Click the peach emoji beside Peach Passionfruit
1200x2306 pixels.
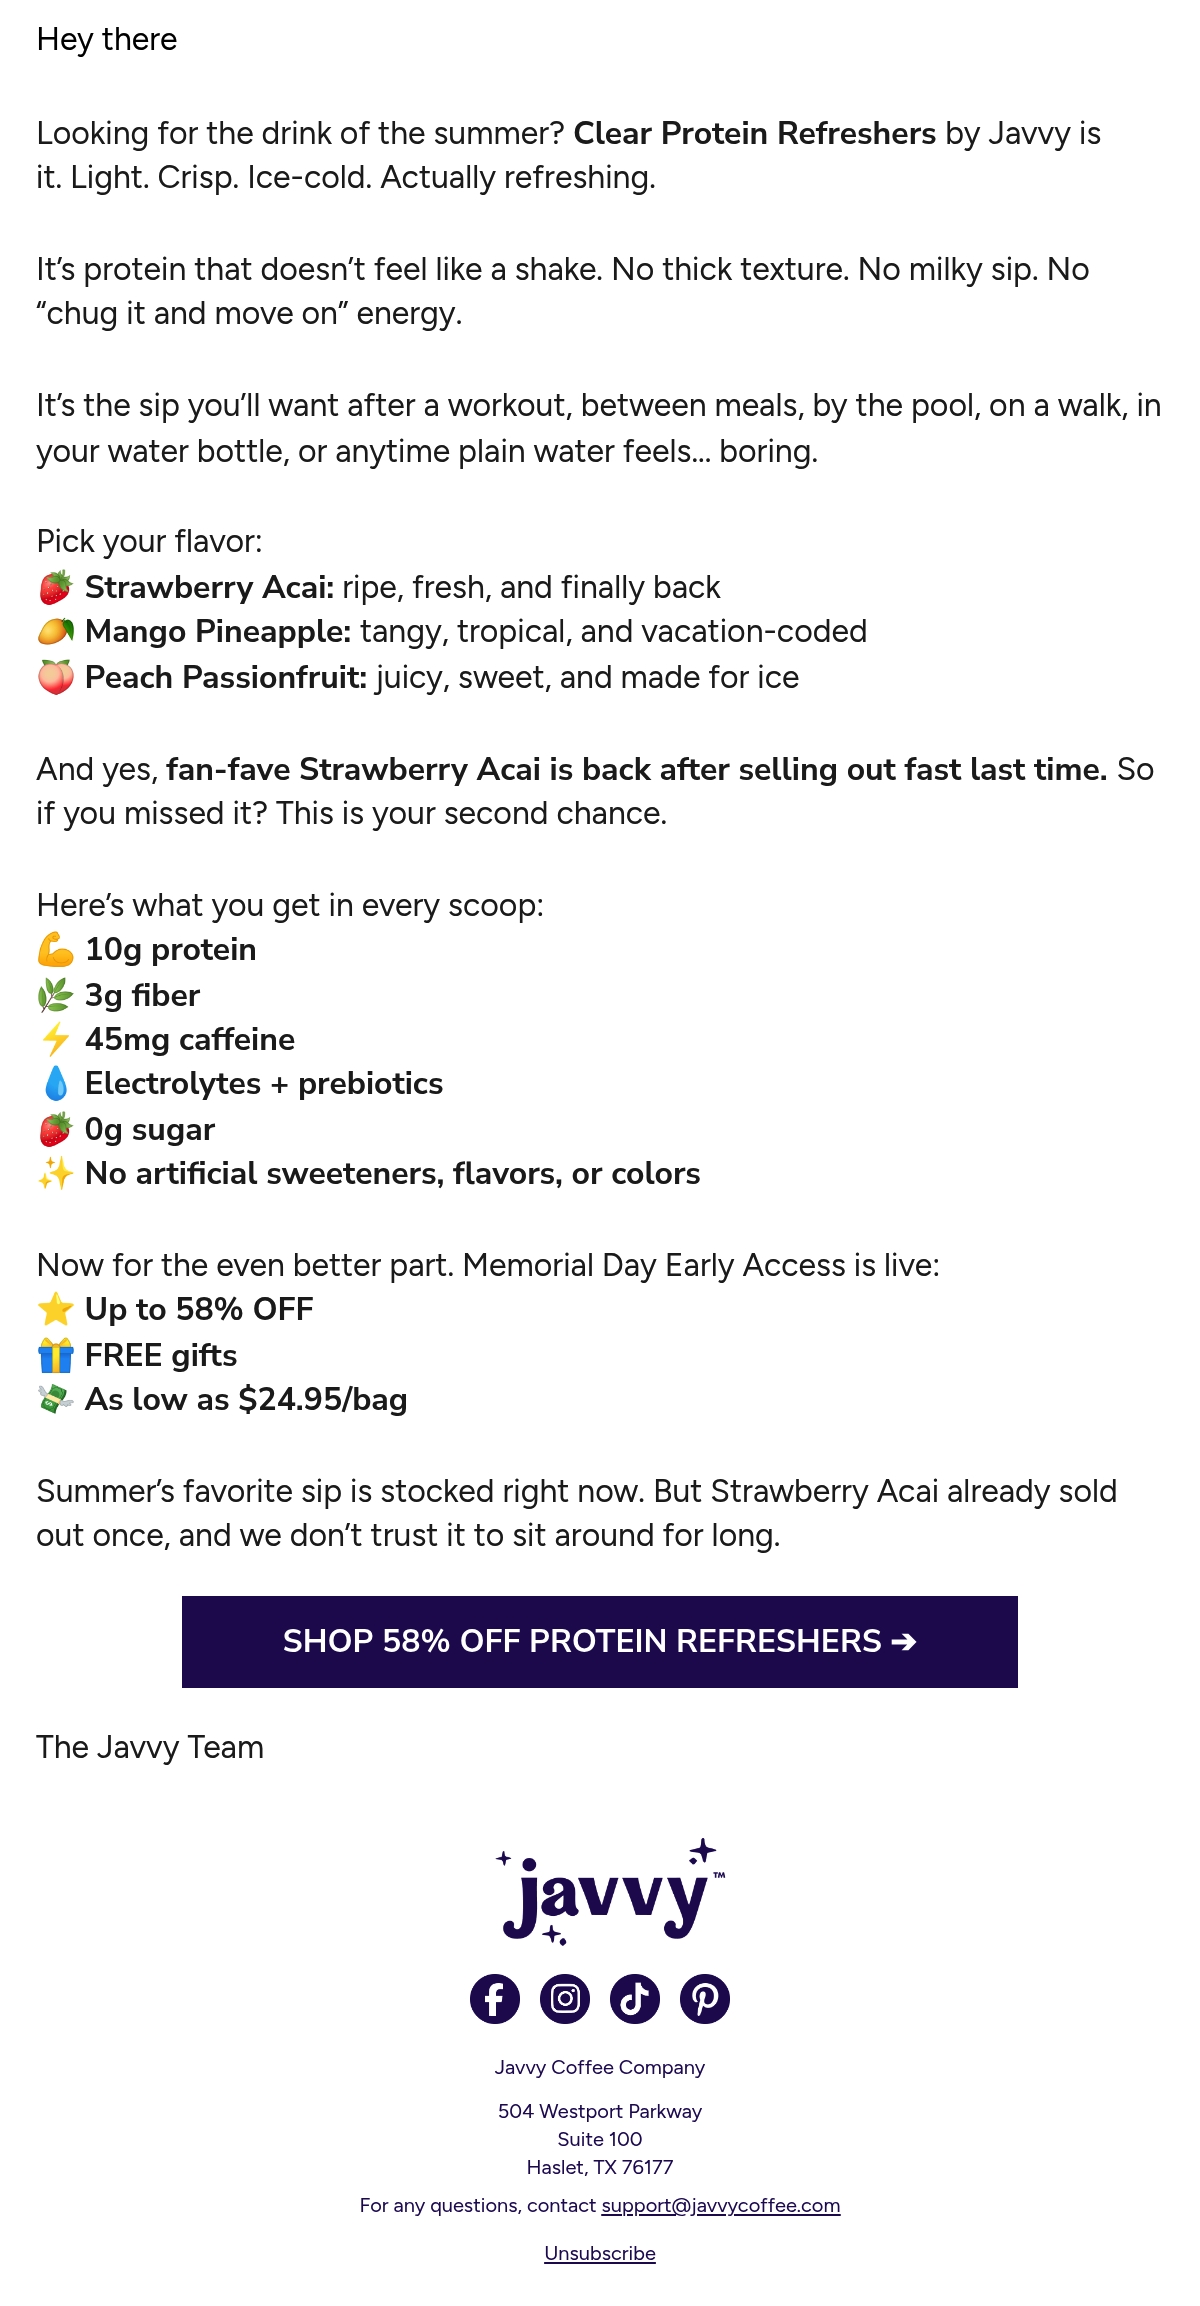pyautogui.click(x=56, y=677)
